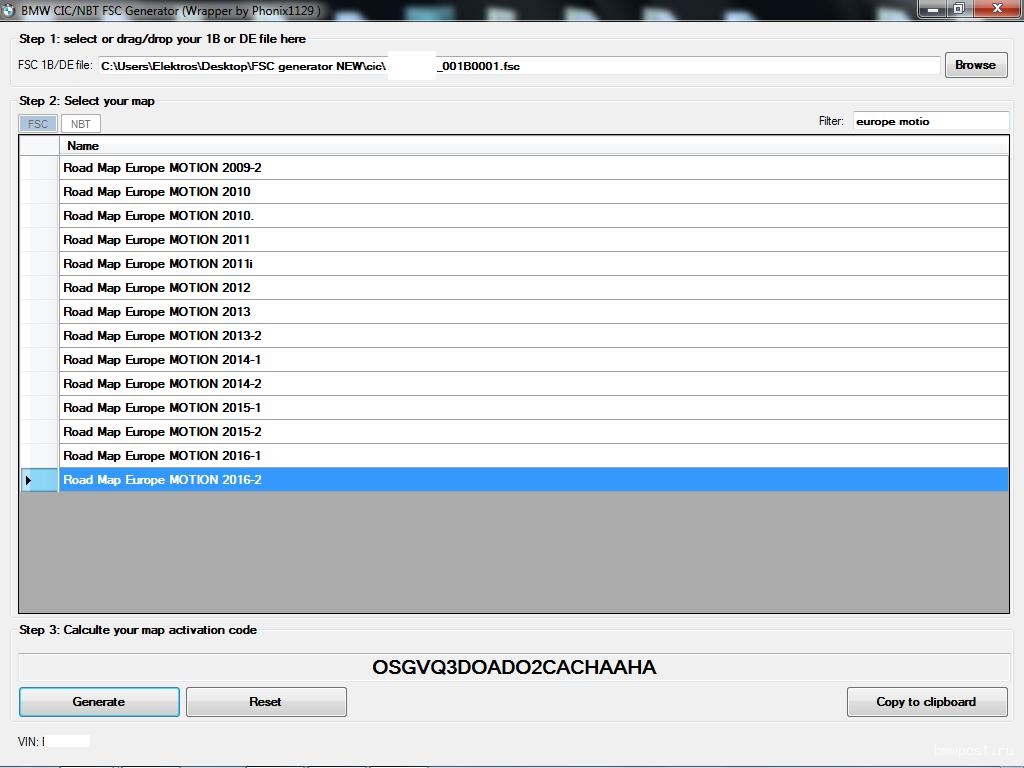Select Road Map Europe MOTION 2009-2

point(162,168)
